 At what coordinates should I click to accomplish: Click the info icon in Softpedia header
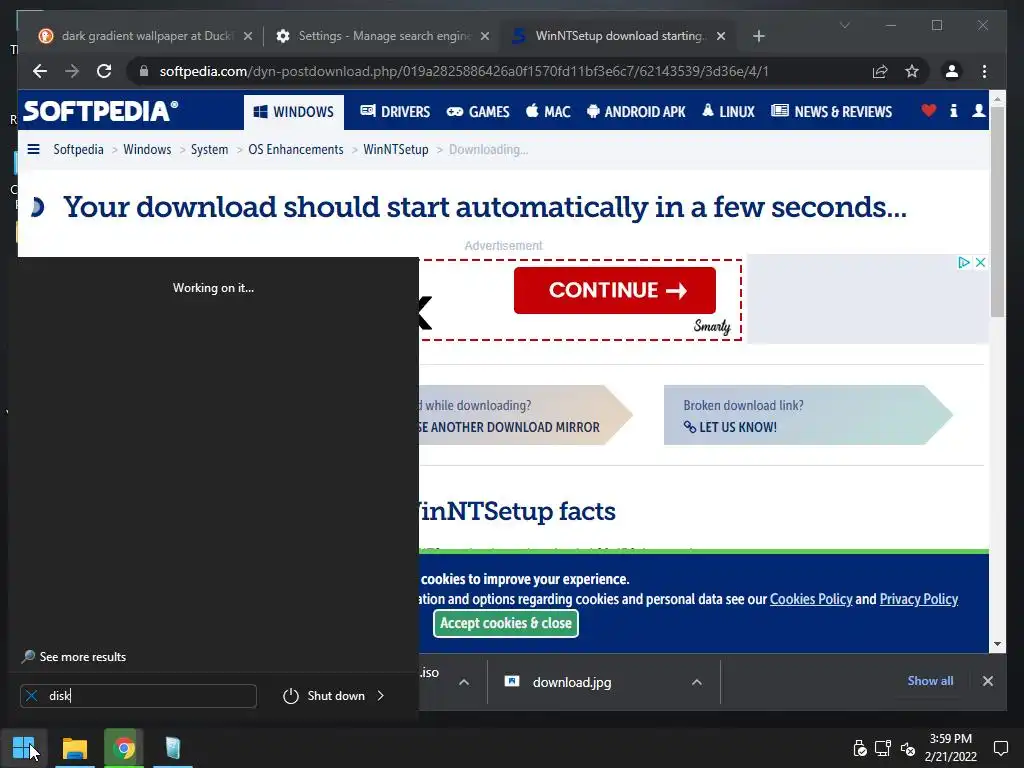pos(953,111)
